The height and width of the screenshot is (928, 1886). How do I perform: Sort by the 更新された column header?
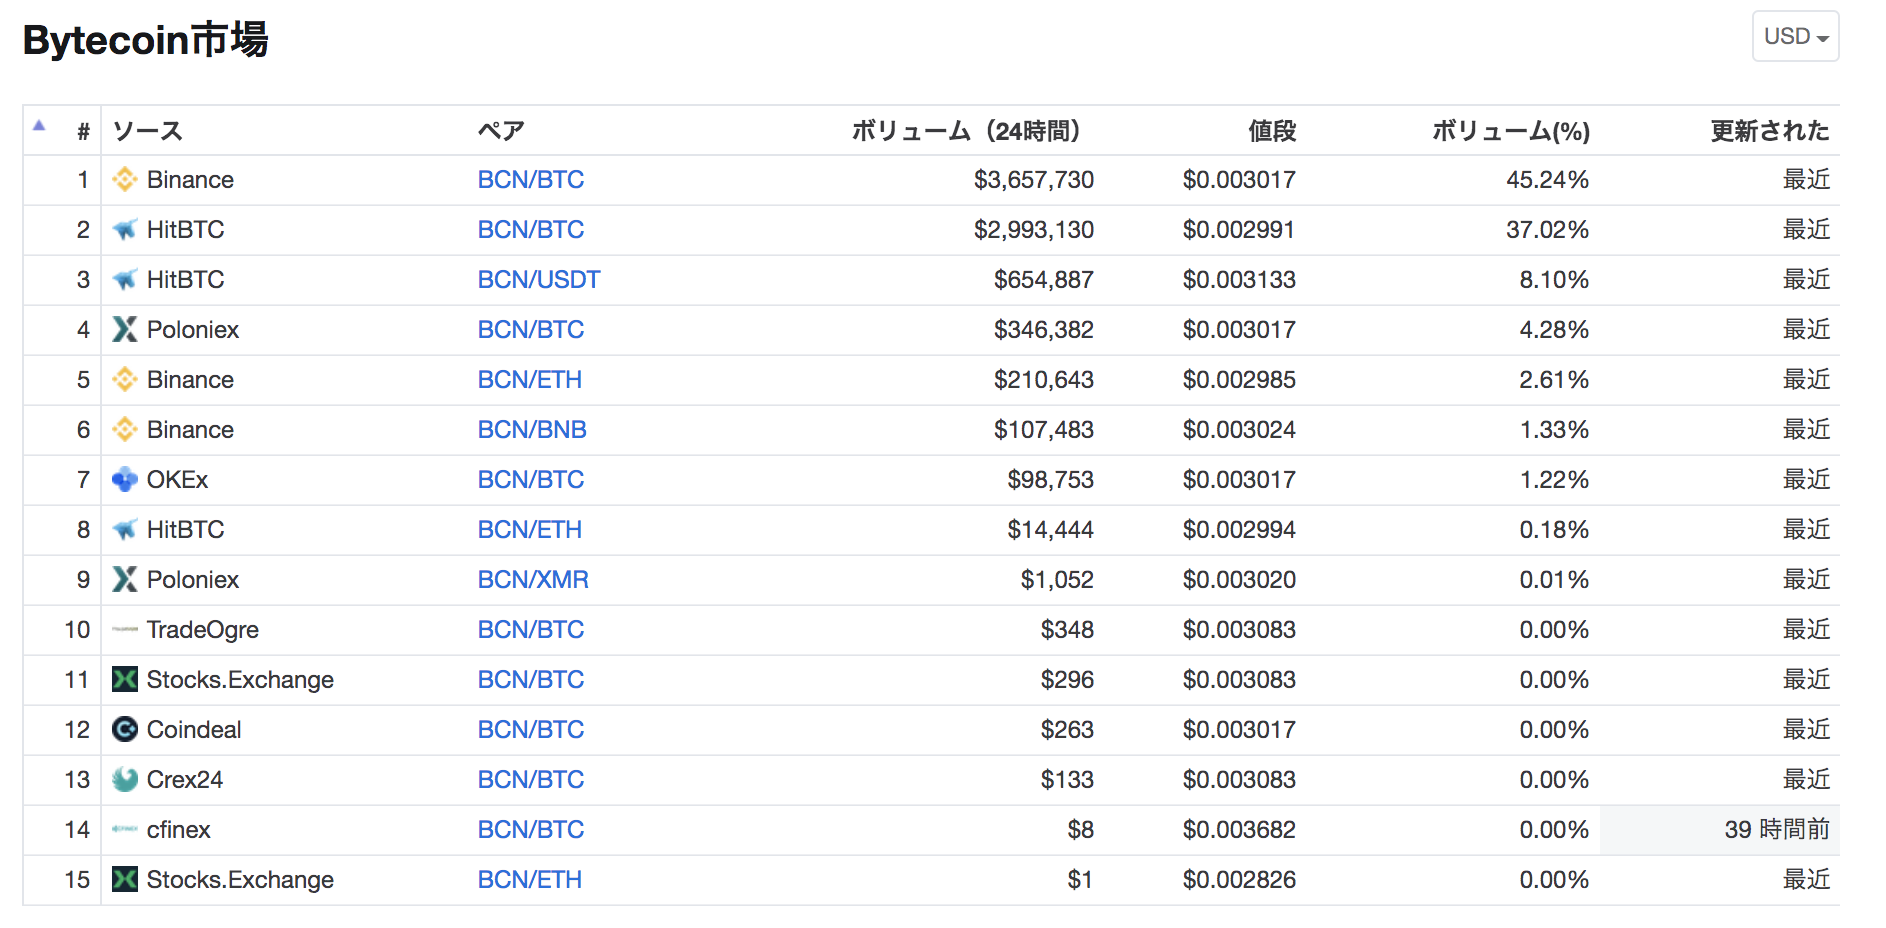pyautogui.click(x=1770, y=131)
